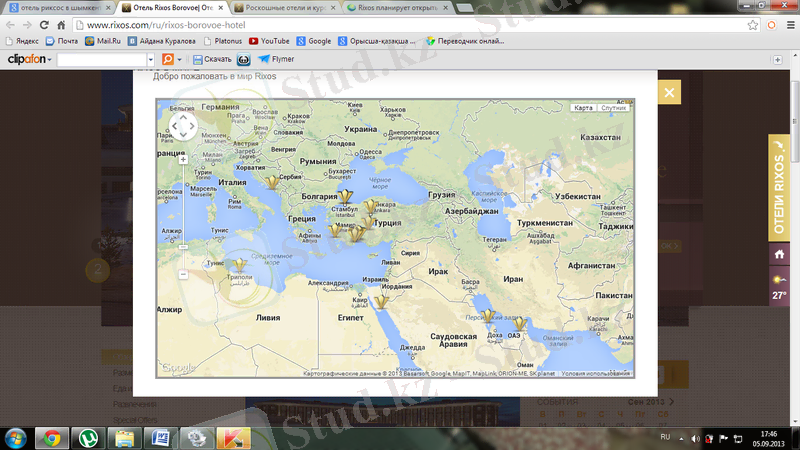Viewport: 800px width, 450px height.
Task: Switch to the 'отель риксос в шымкент' tab
Action: click(60, 8)
